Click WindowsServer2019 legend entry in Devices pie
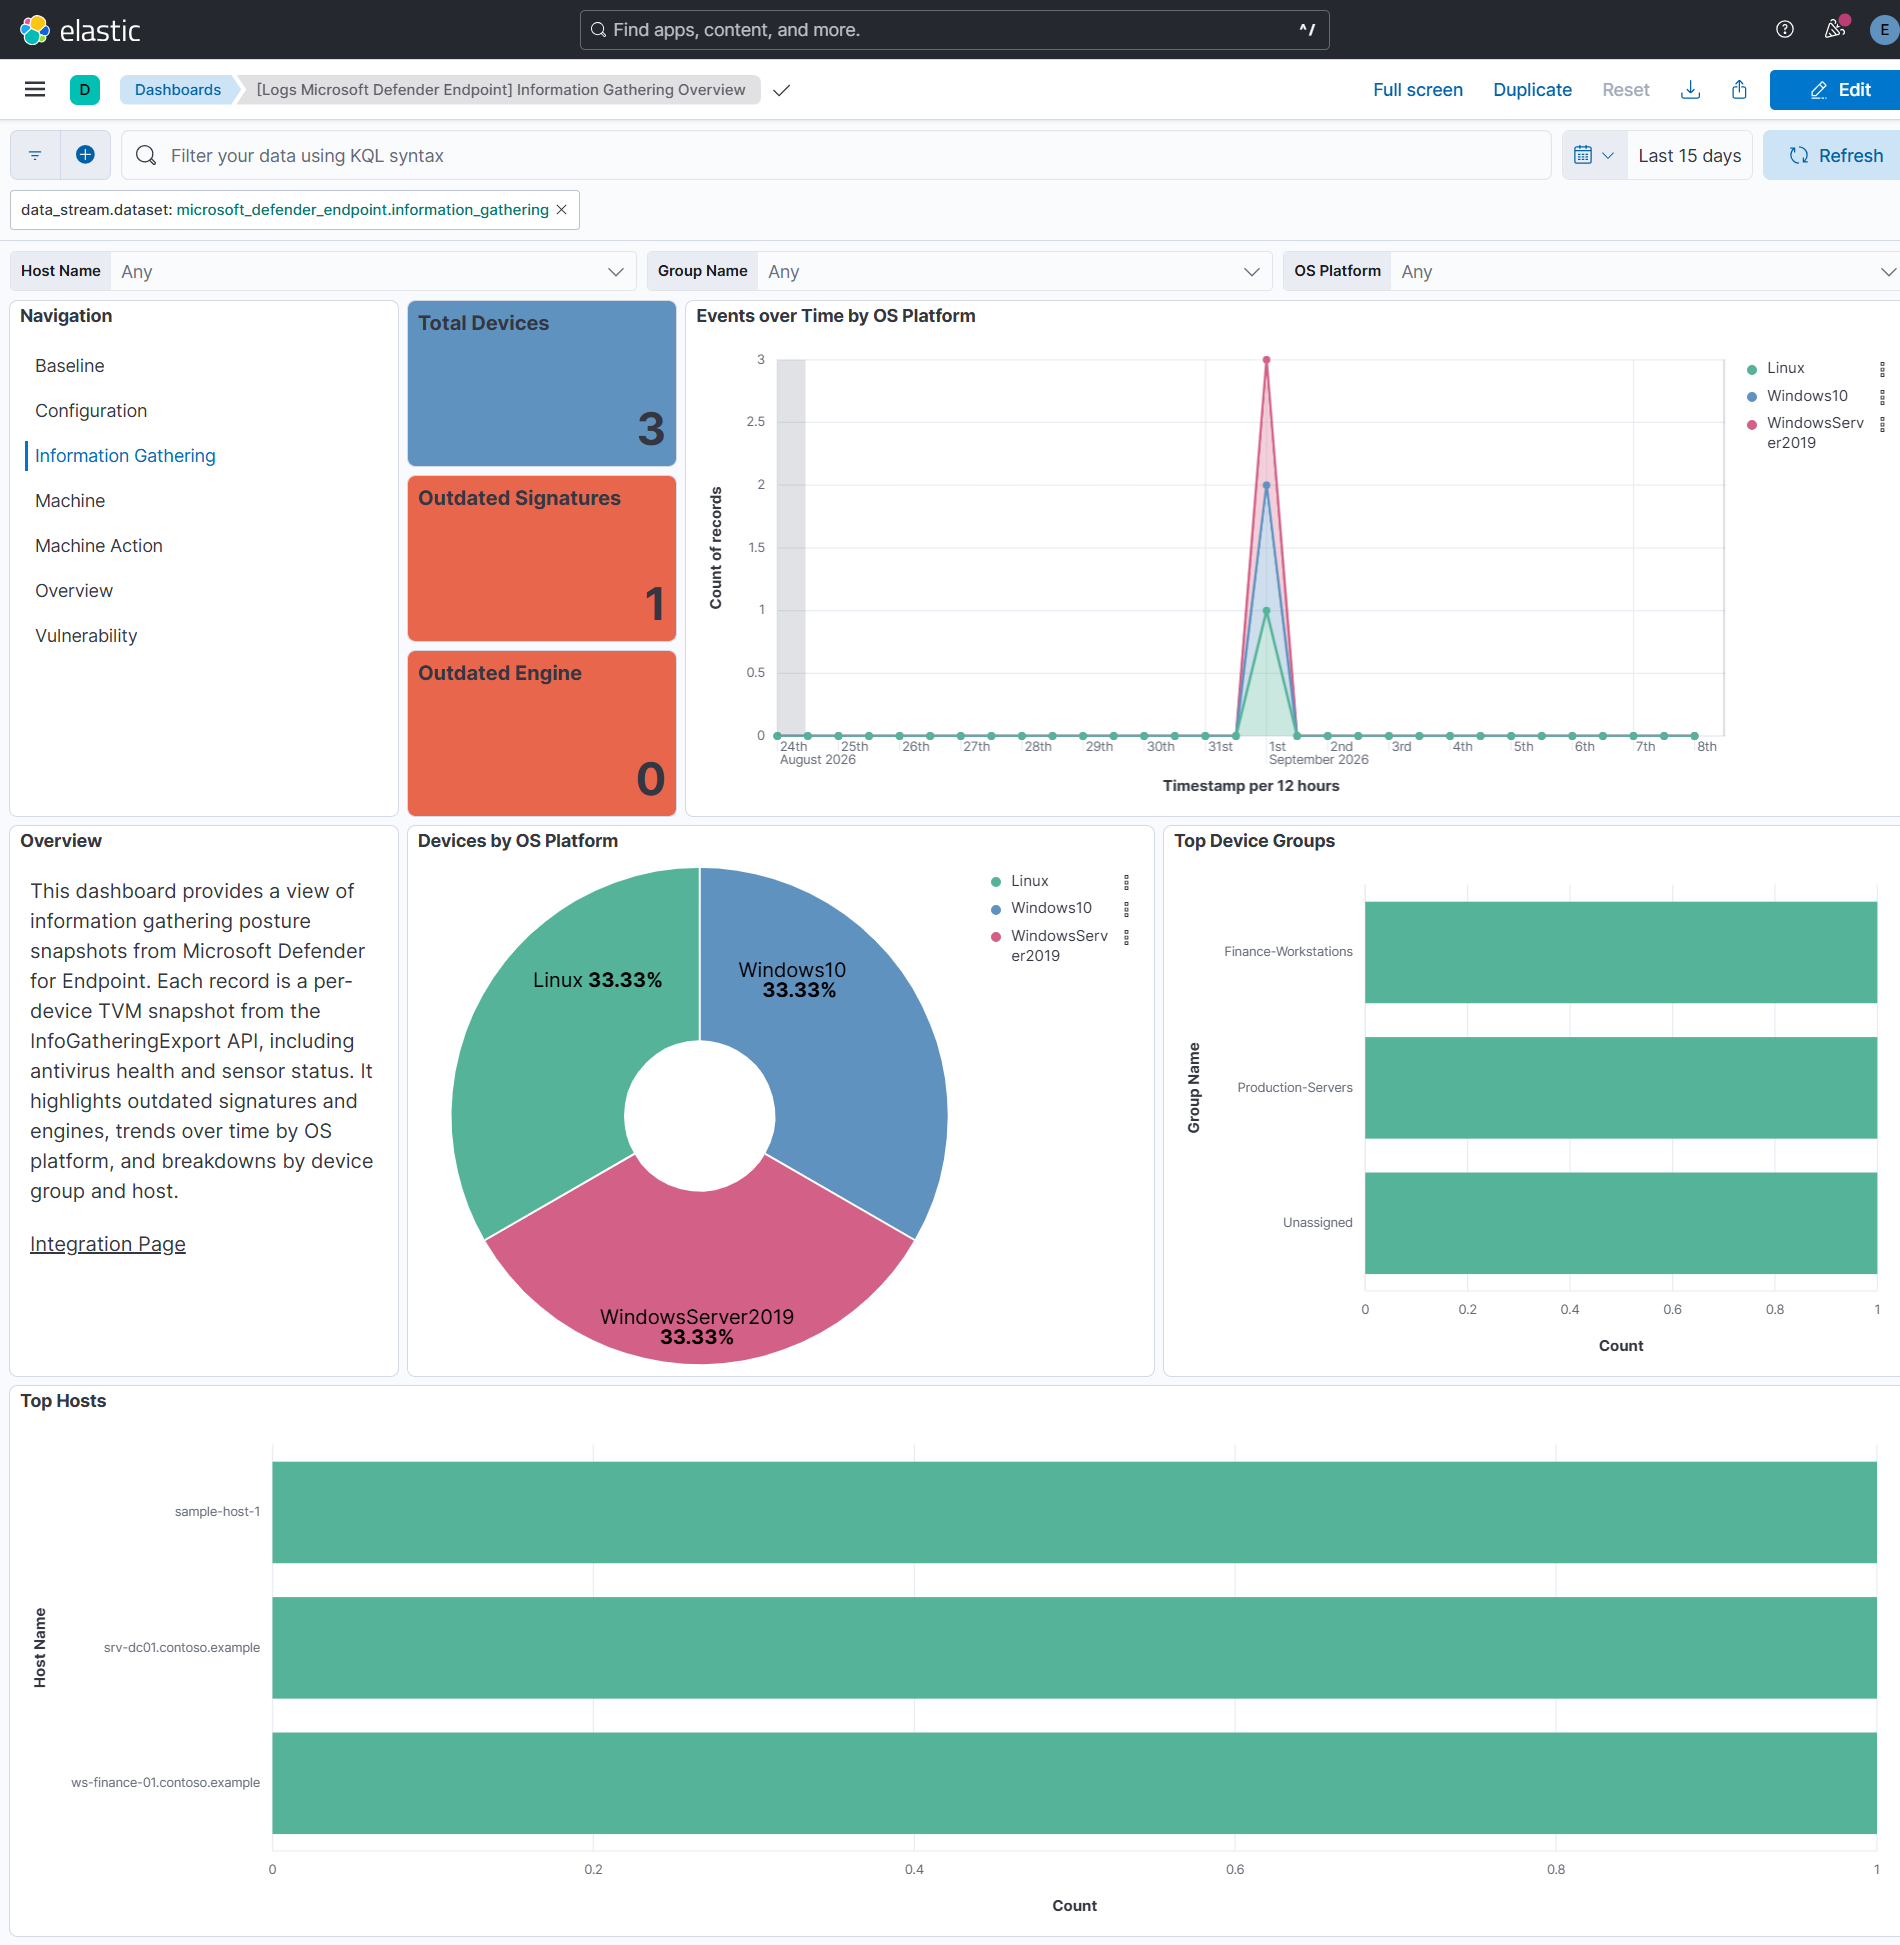Viewport: 1900px width, 1945px height. 1058,945
